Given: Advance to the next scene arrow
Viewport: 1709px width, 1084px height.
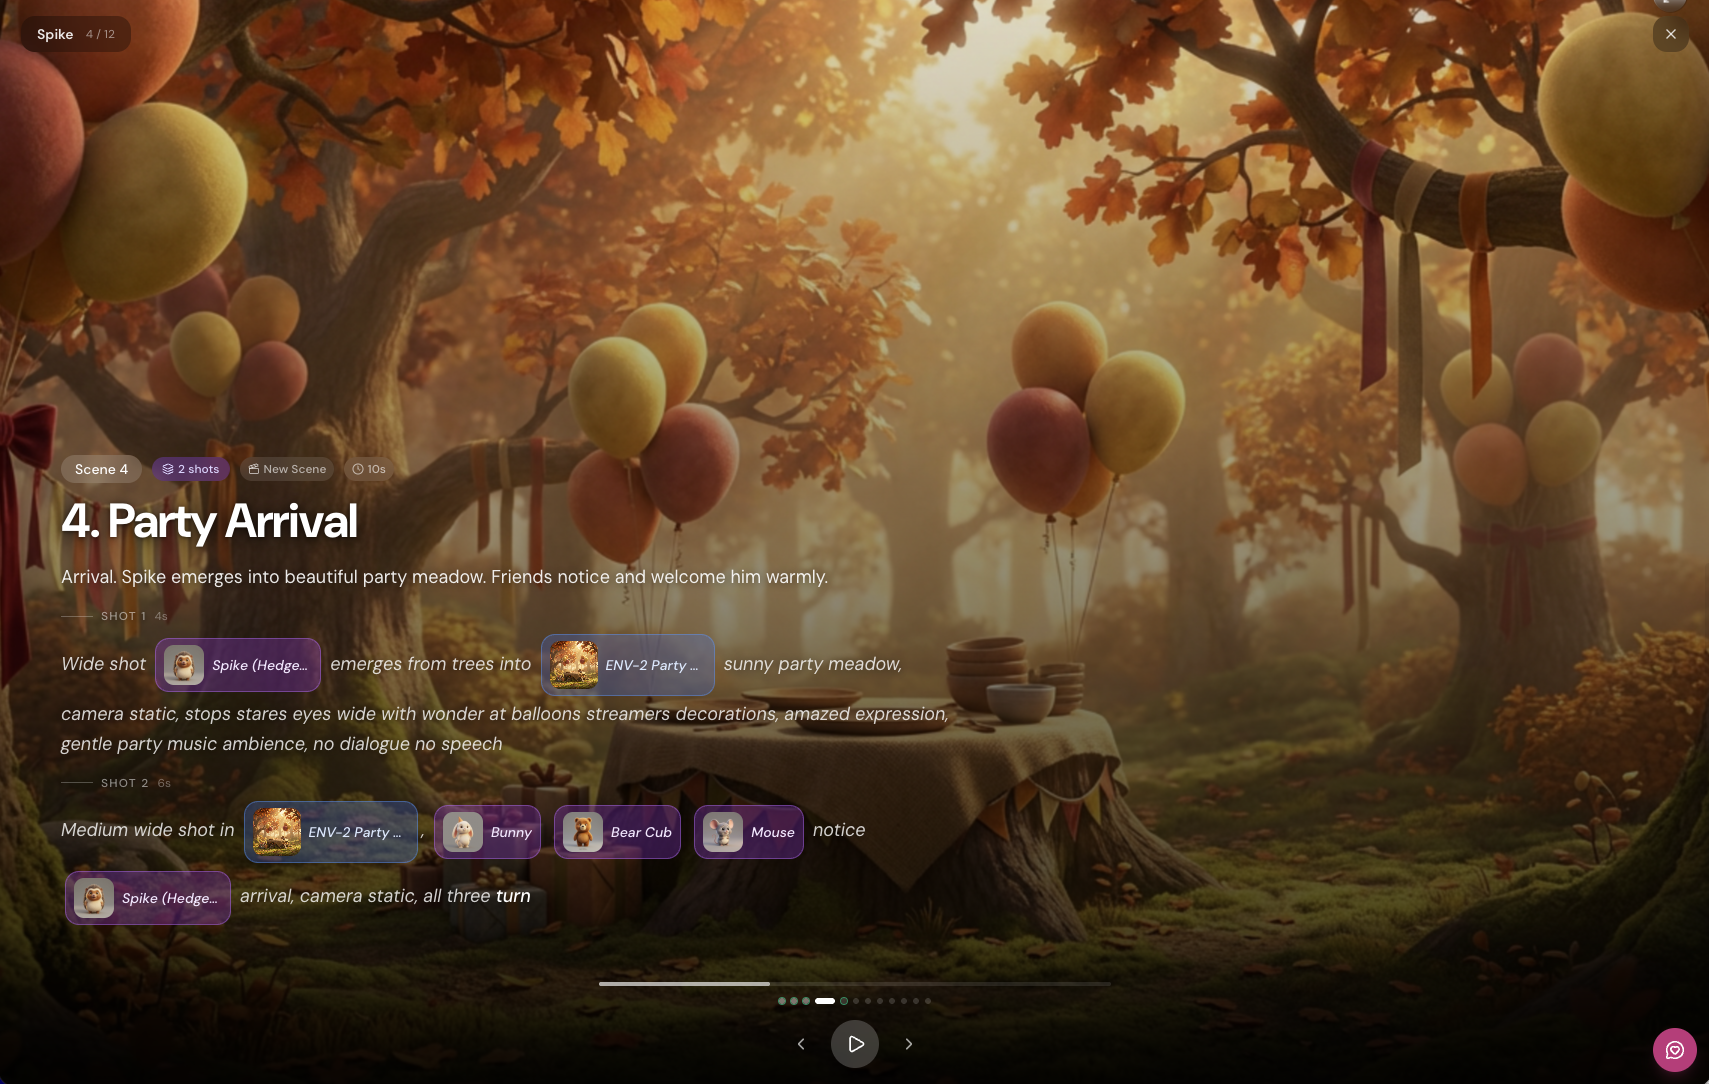Looking at the screenshot, I should tap(908, 1044).
